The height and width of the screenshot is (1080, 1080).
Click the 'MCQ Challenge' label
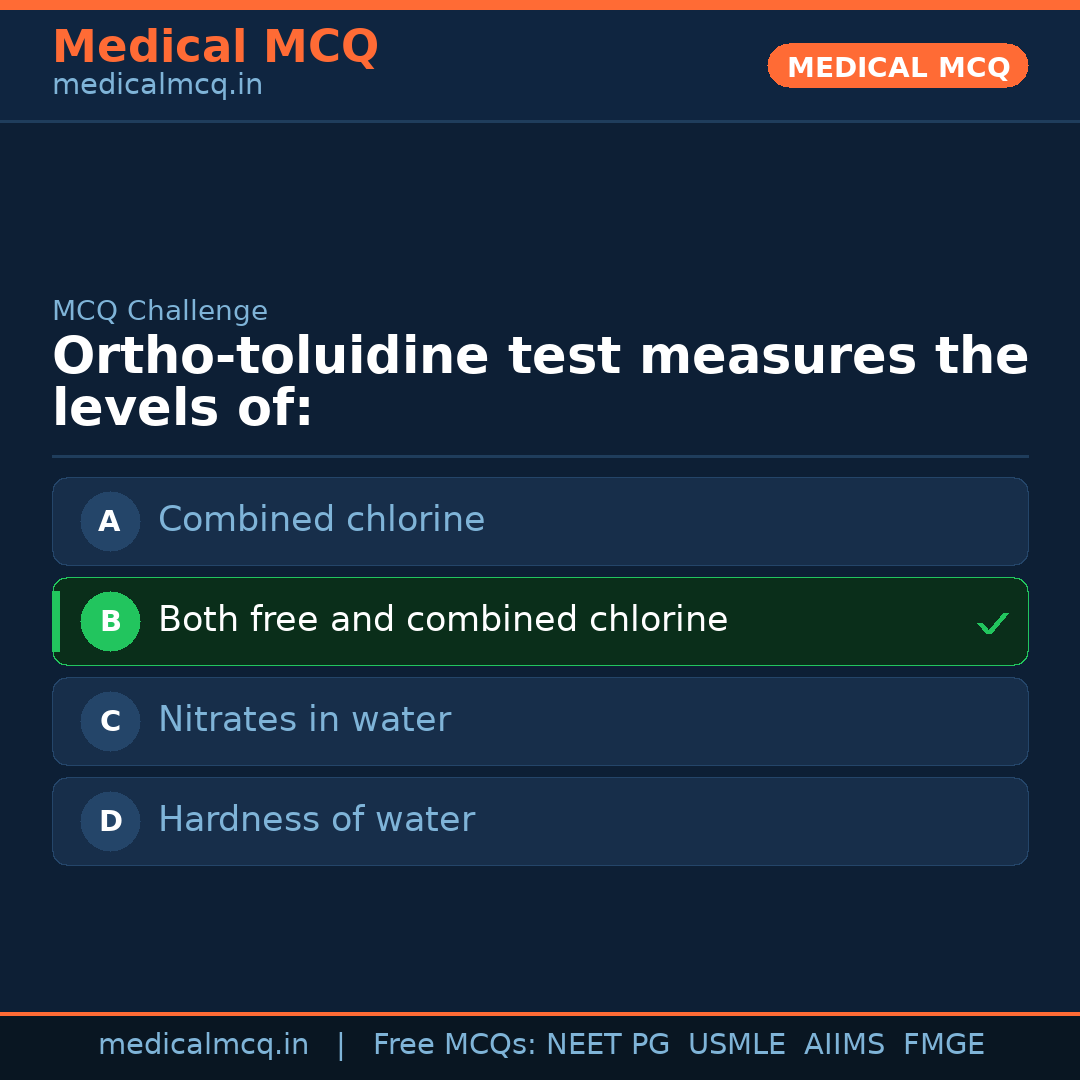tap(160, 311)
